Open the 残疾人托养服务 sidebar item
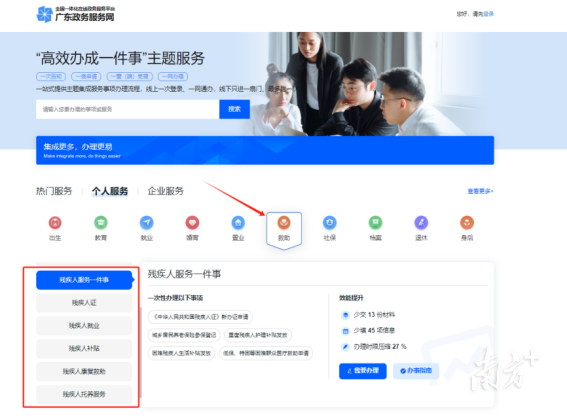567x419 pixels. (x=84, y=394)
